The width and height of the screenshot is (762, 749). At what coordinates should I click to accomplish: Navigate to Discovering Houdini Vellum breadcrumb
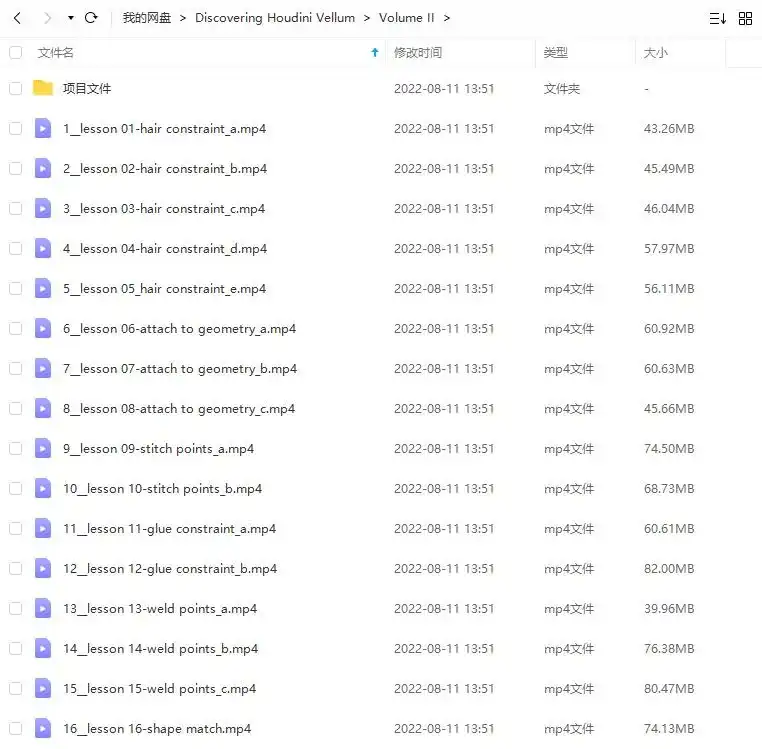[275, 18]
